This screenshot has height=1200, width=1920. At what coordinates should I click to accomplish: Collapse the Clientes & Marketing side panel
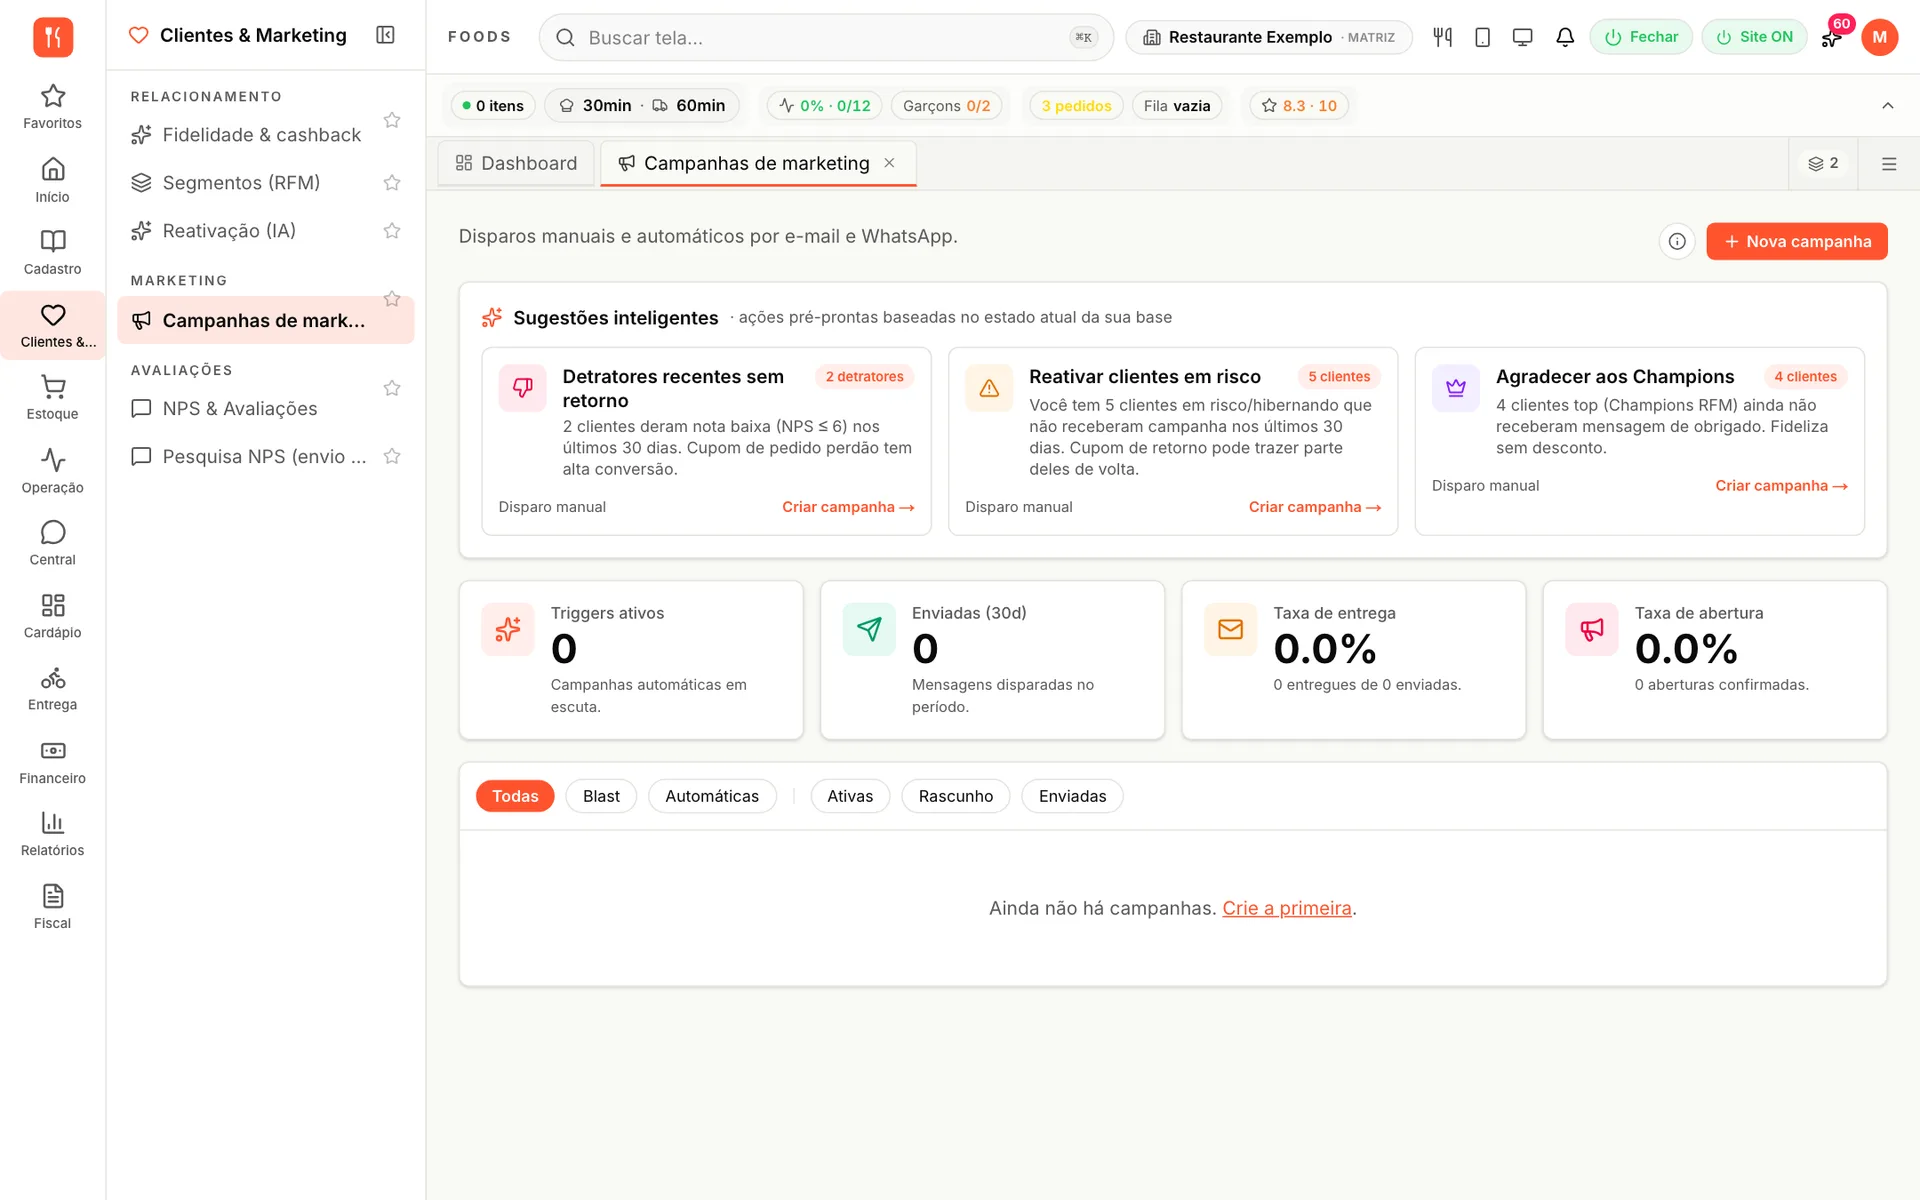coord(385,35)
